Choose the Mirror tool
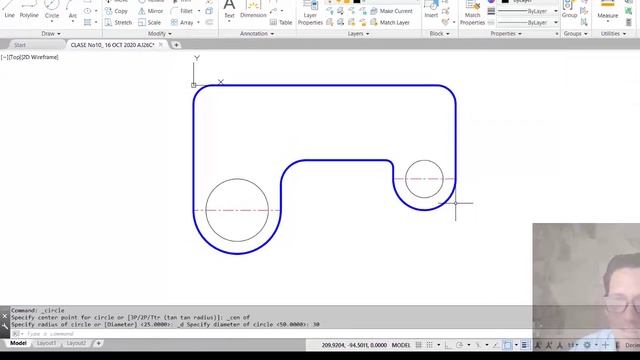 pyautogui.click(x=151, y=11)
